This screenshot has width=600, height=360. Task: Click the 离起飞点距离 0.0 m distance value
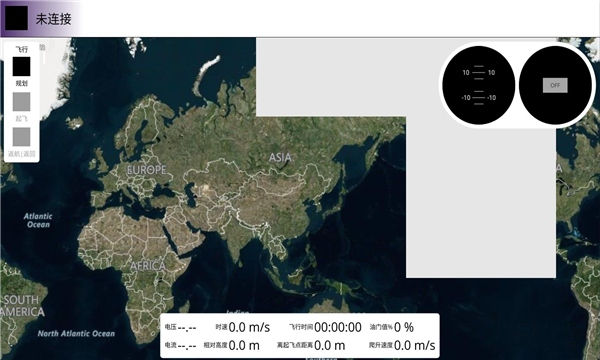(x=311, y=345)
